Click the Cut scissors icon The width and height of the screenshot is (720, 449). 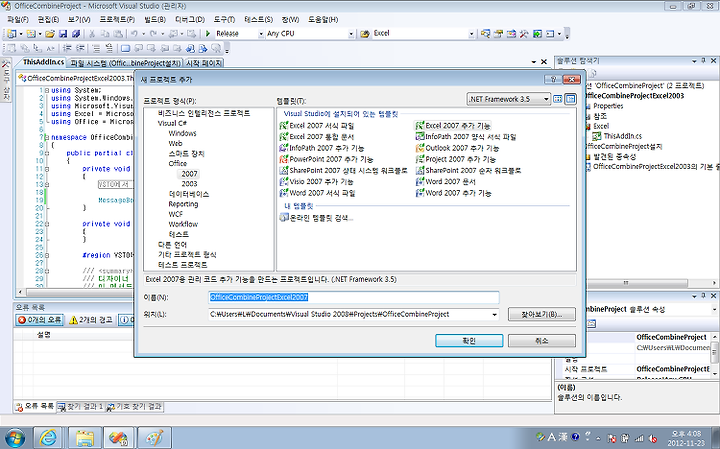(x=92, y=34)
